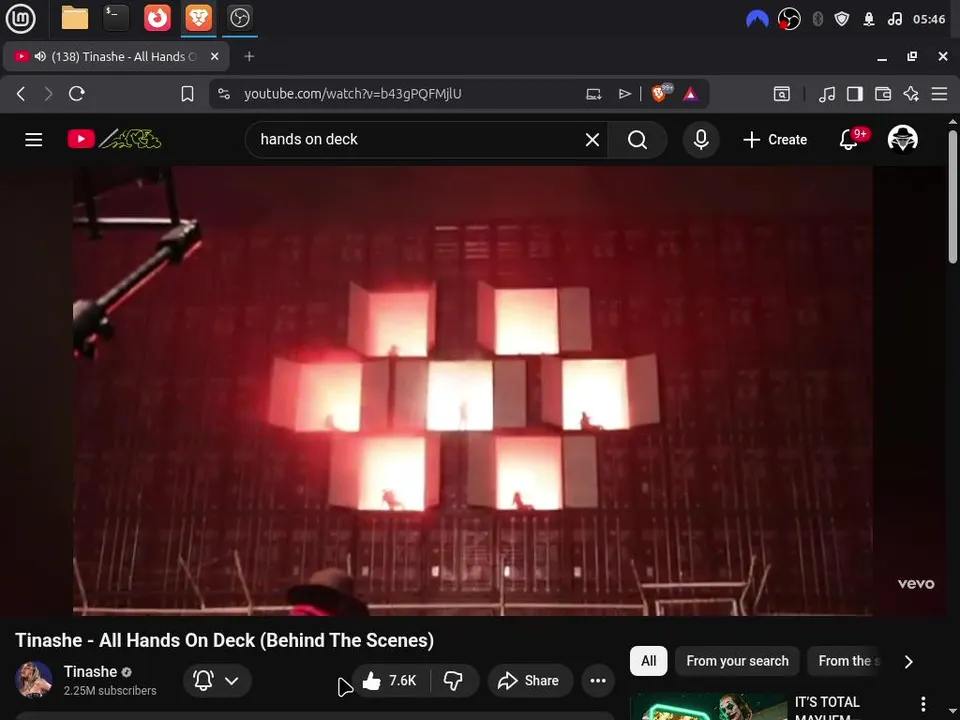Screen dimensions: 960x720
Task: Start voice search with microphone
Action: (701, 140)
